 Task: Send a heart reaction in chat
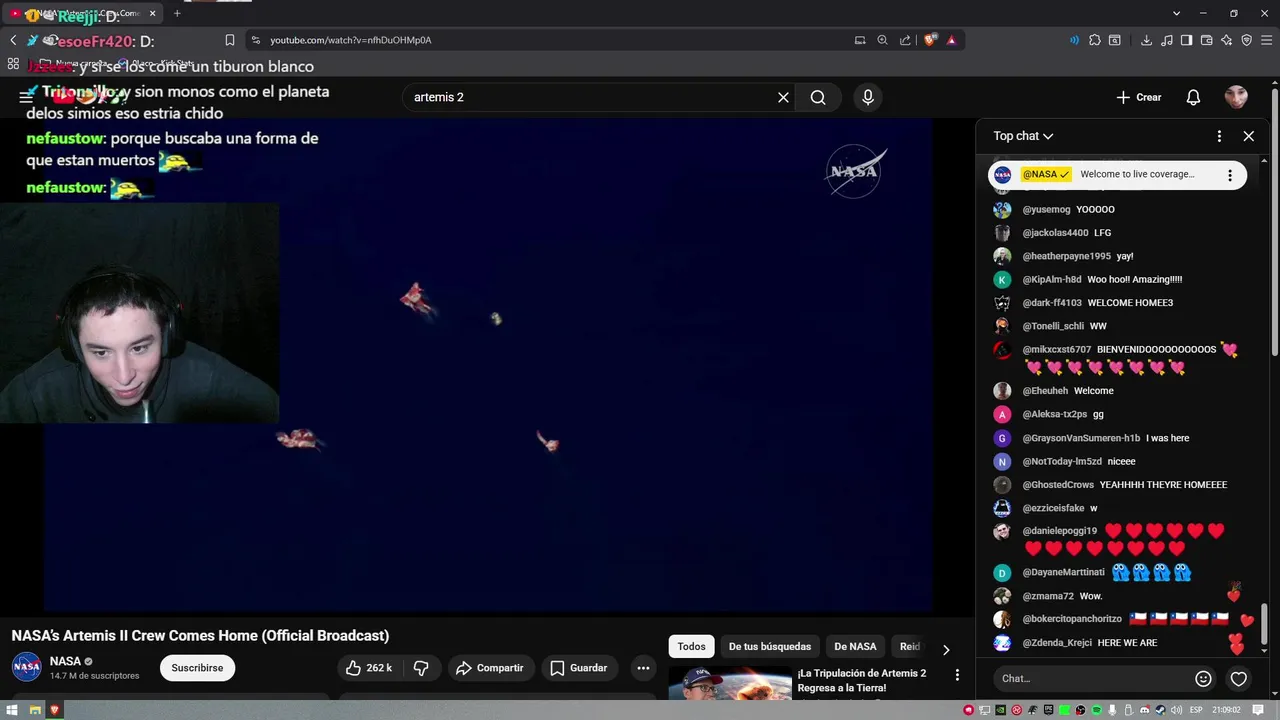(1238, 678)
